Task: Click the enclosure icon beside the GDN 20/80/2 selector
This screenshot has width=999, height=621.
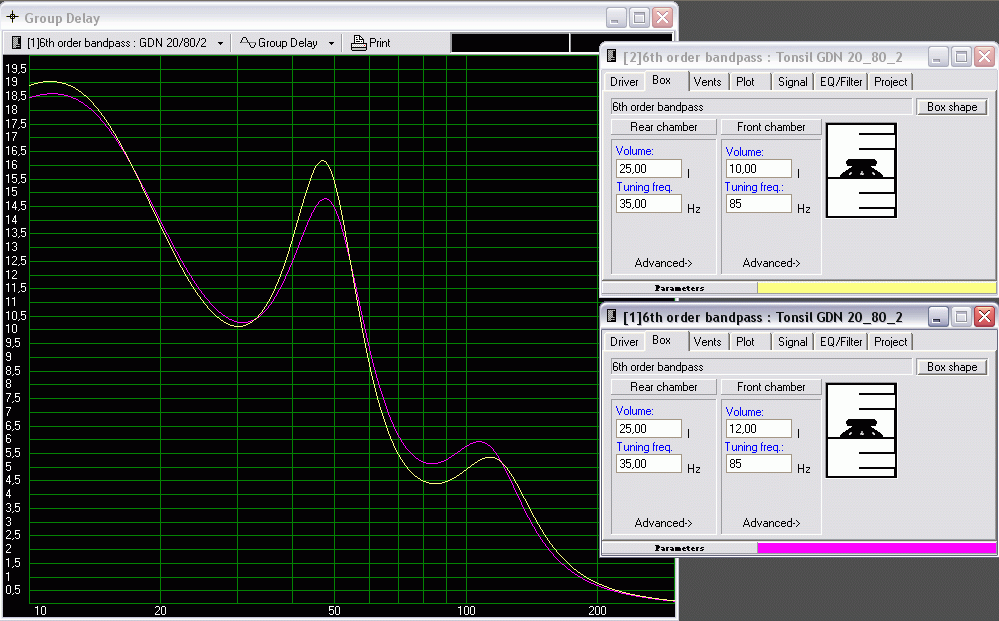Action: tap(17, 43)
